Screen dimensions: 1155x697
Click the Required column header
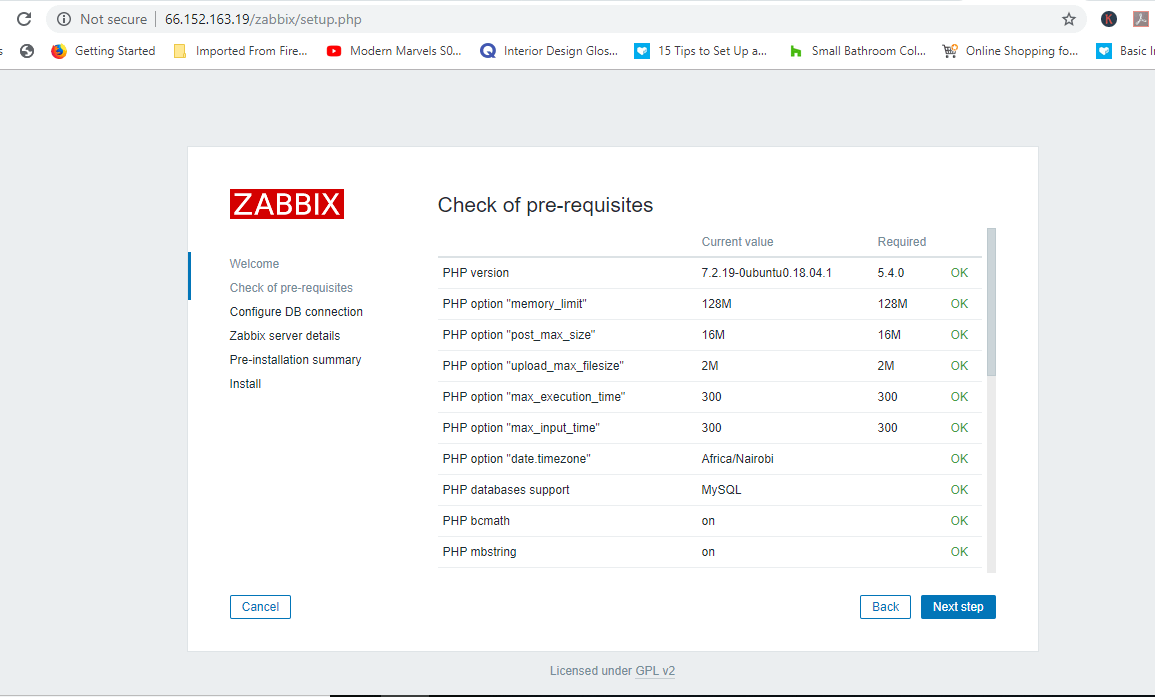coord(902,242)
